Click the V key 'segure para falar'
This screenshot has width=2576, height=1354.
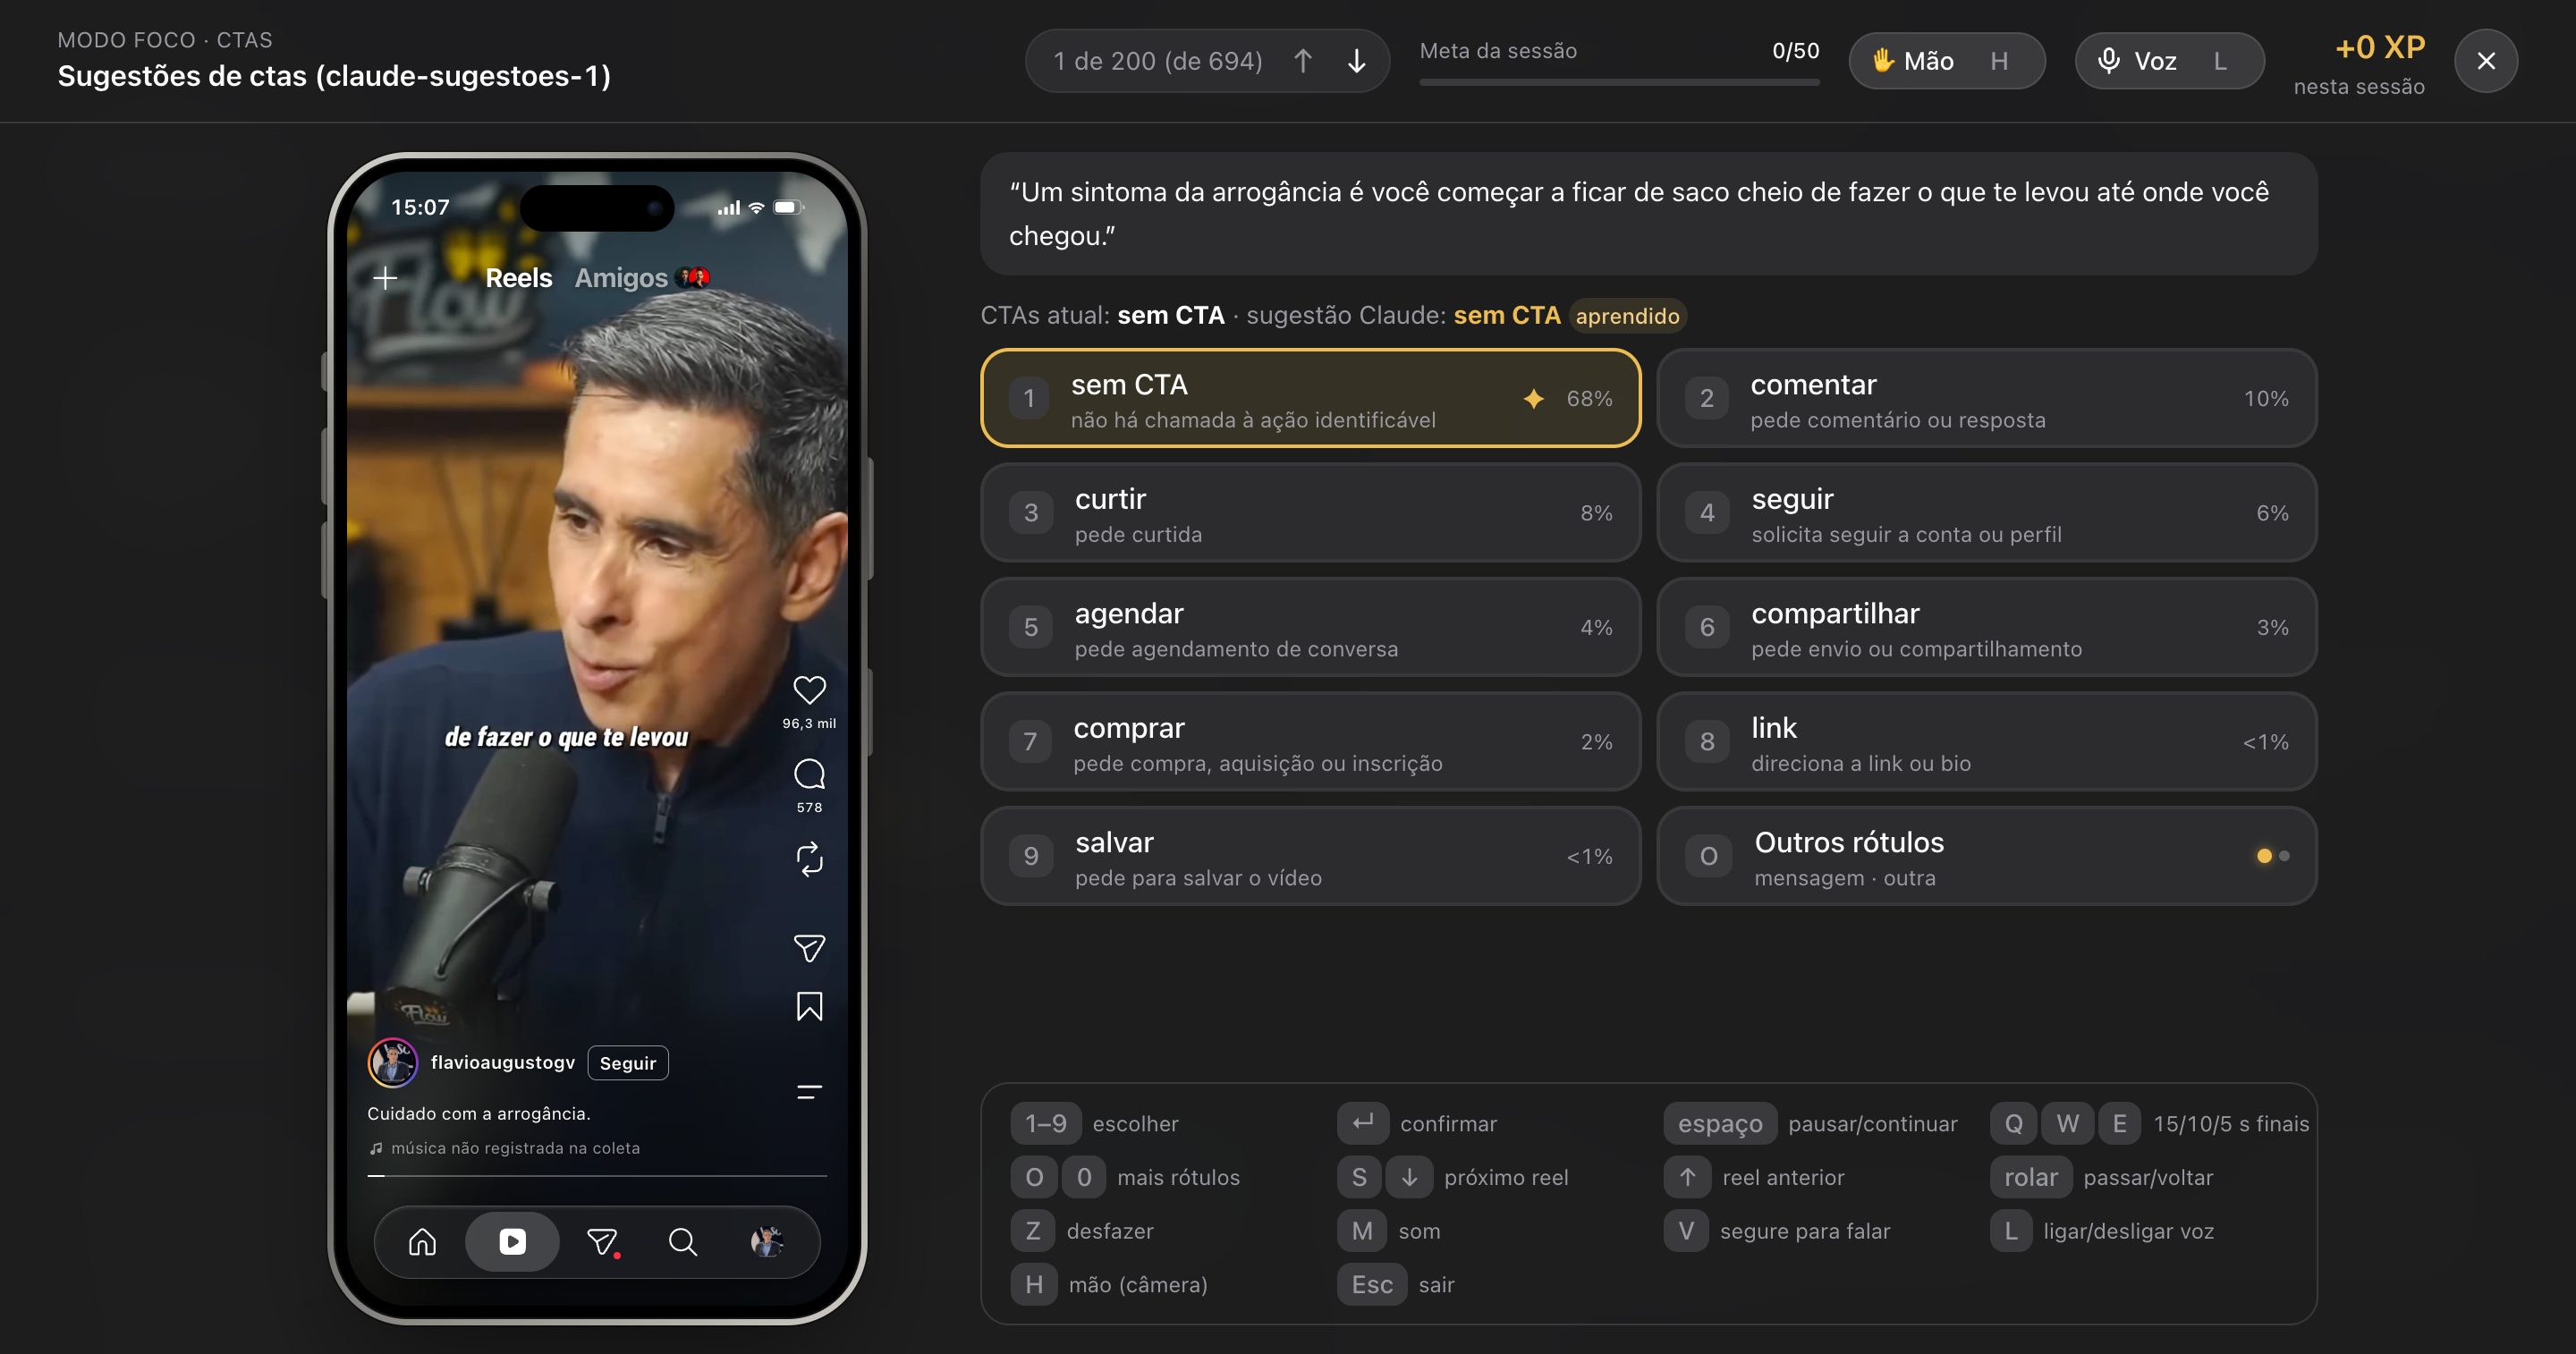1686,1231
